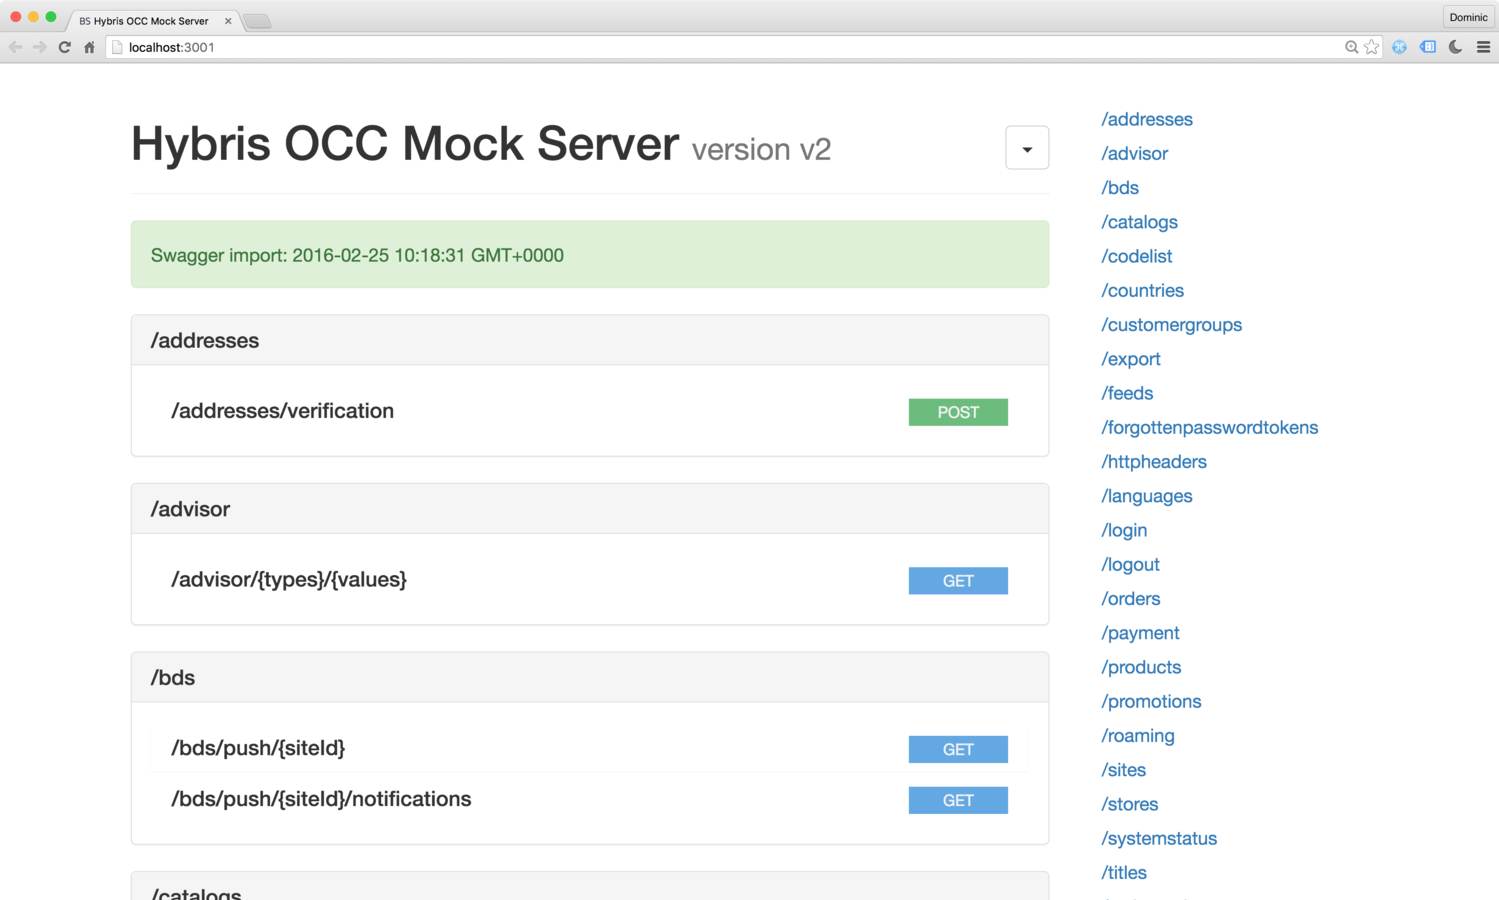Jump to /codelist in the sidebar
The image size is (1499, 900).
(1136, 256)
